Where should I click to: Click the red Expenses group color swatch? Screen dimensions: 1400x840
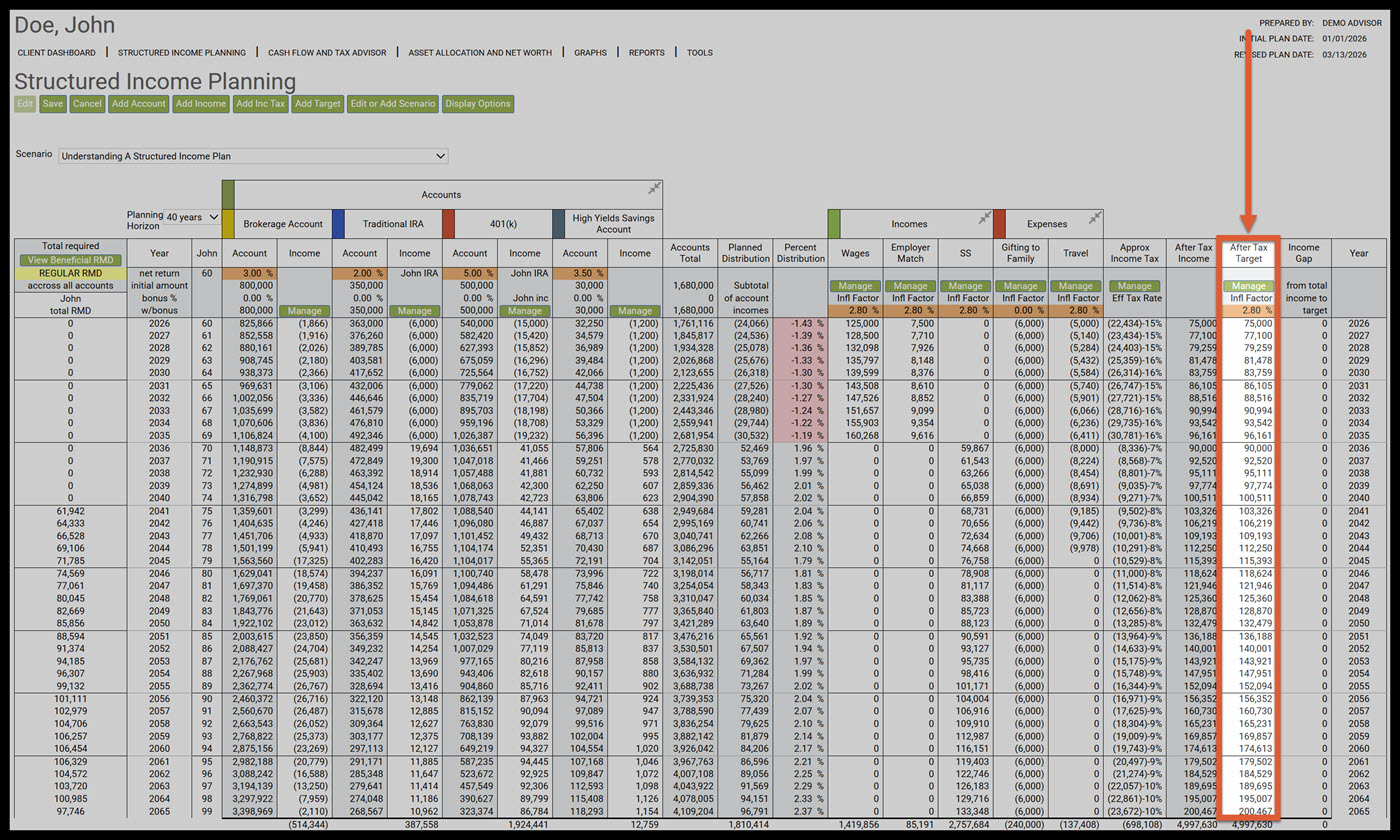point(999,223)
